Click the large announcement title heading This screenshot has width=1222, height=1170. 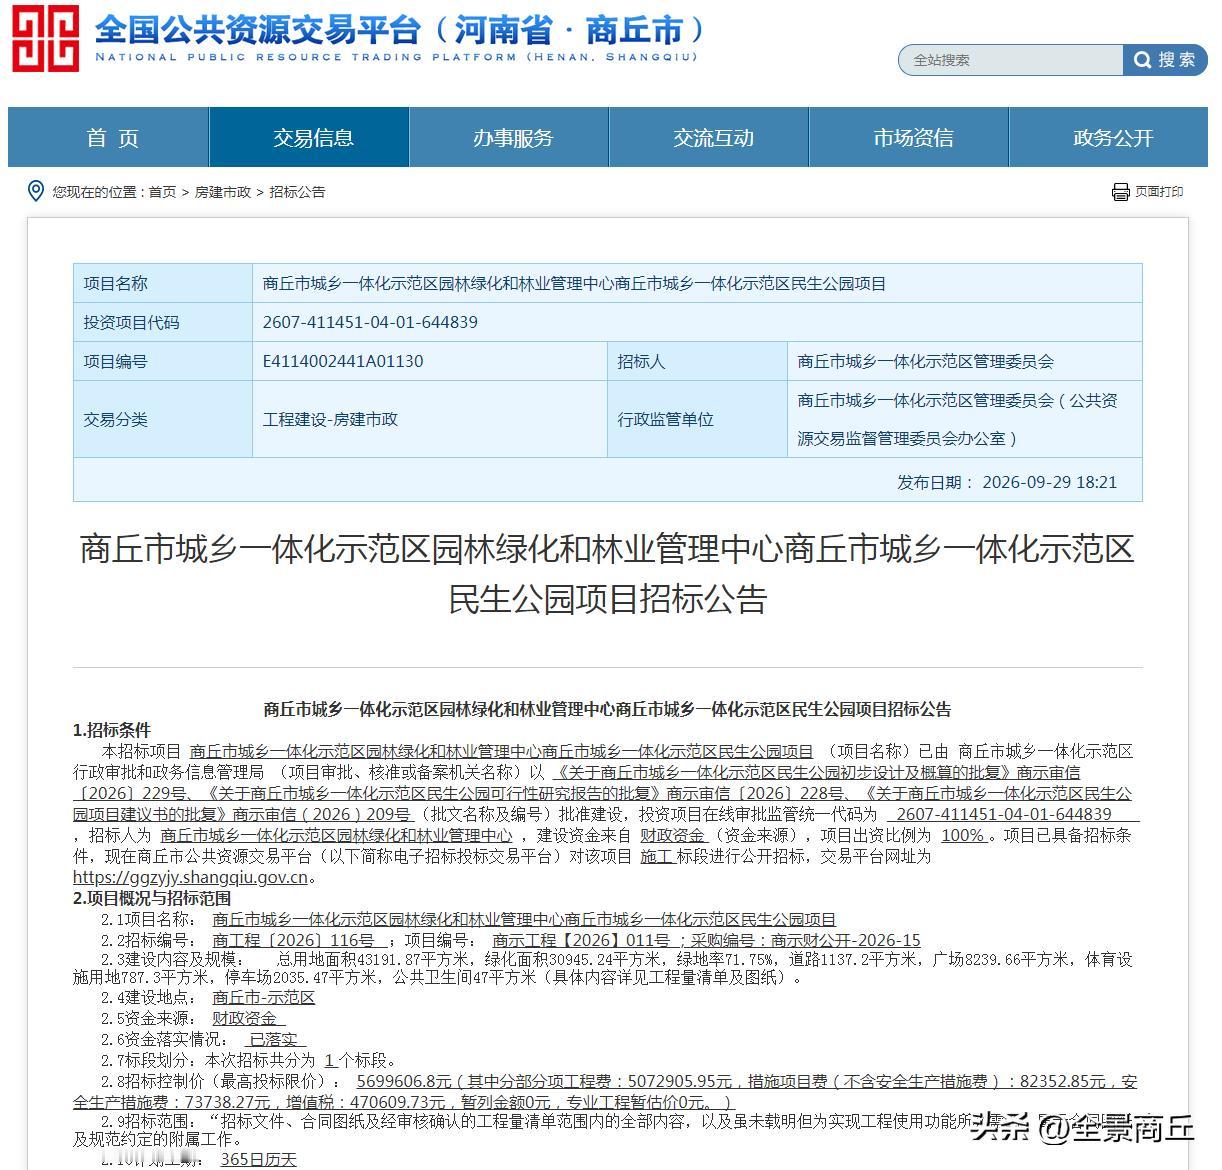tap(607, 574)
